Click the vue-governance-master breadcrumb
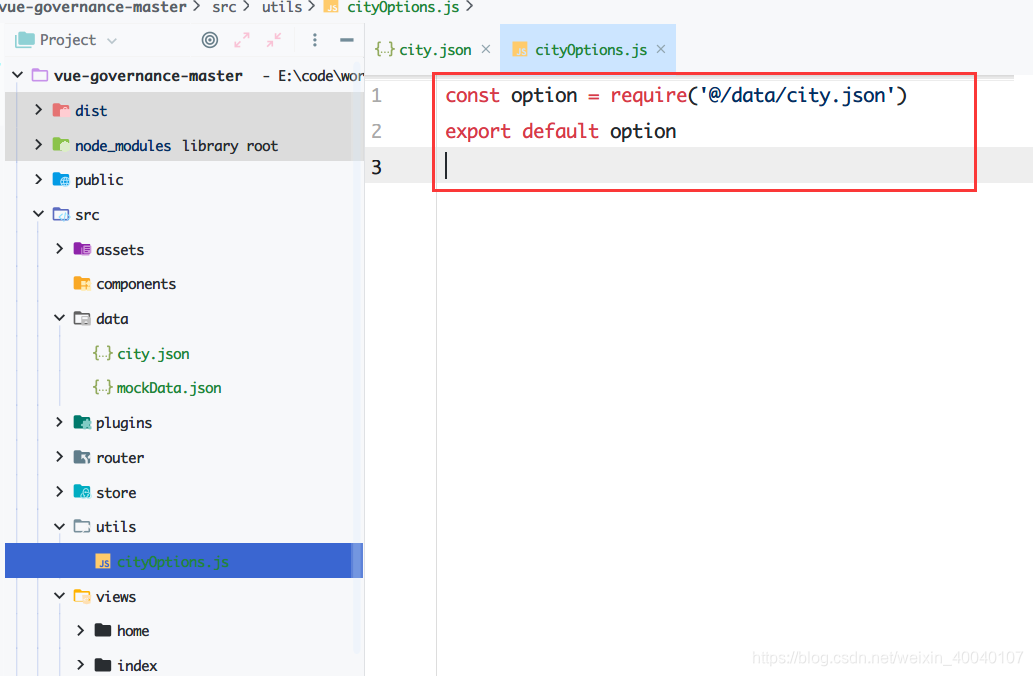 94,7
